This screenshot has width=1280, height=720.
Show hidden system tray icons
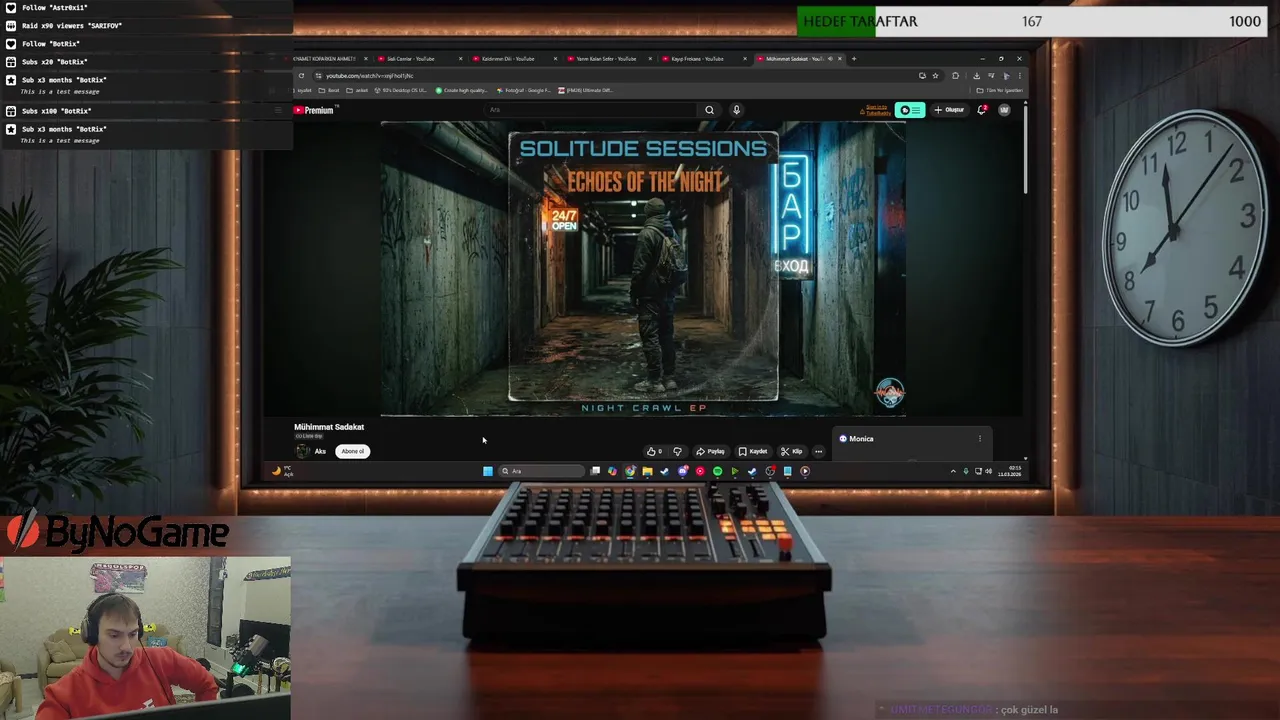coord(953,471)
